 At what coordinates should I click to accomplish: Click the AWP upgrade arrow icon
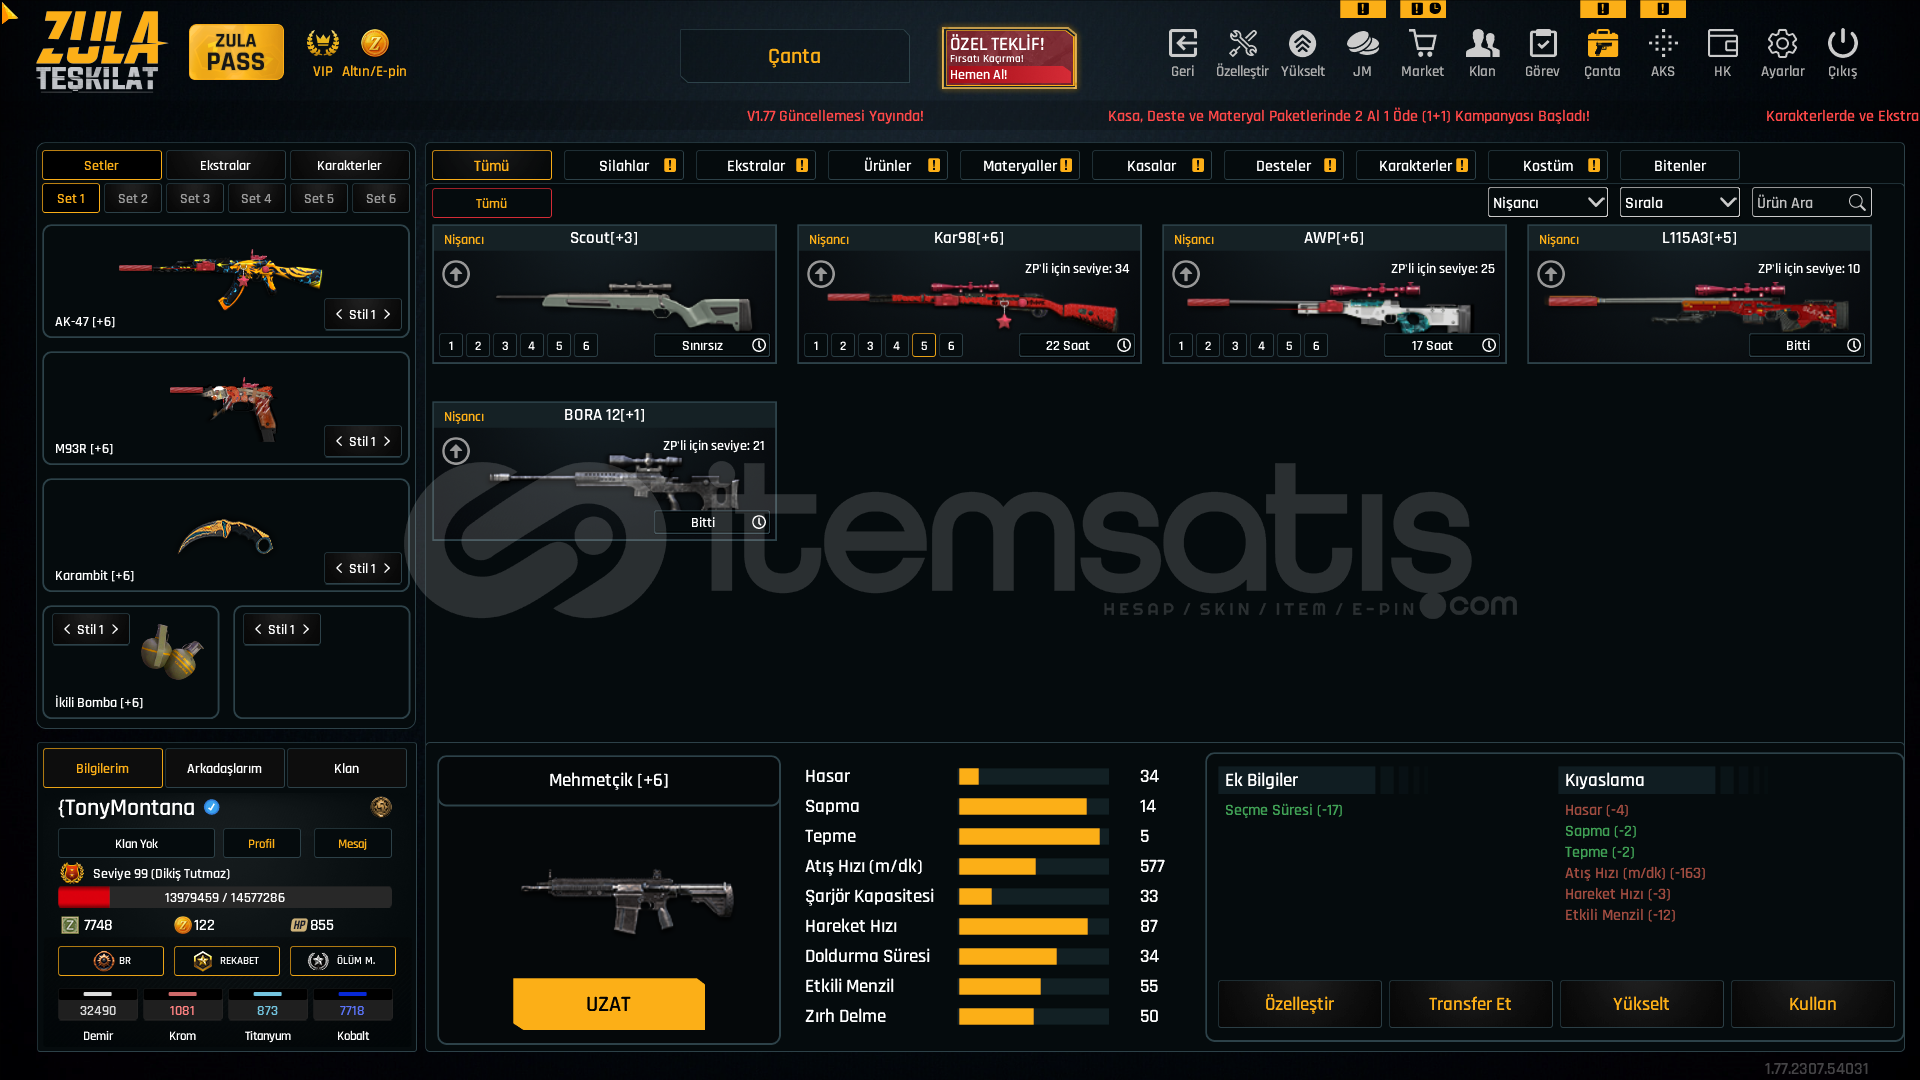[x=1186, y=274]
